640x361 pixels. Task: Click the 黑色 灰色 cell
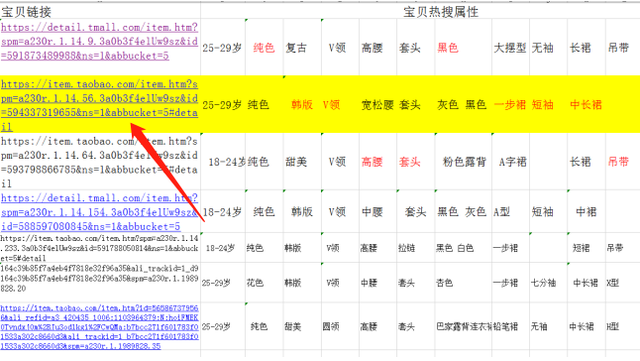point(462,212)
